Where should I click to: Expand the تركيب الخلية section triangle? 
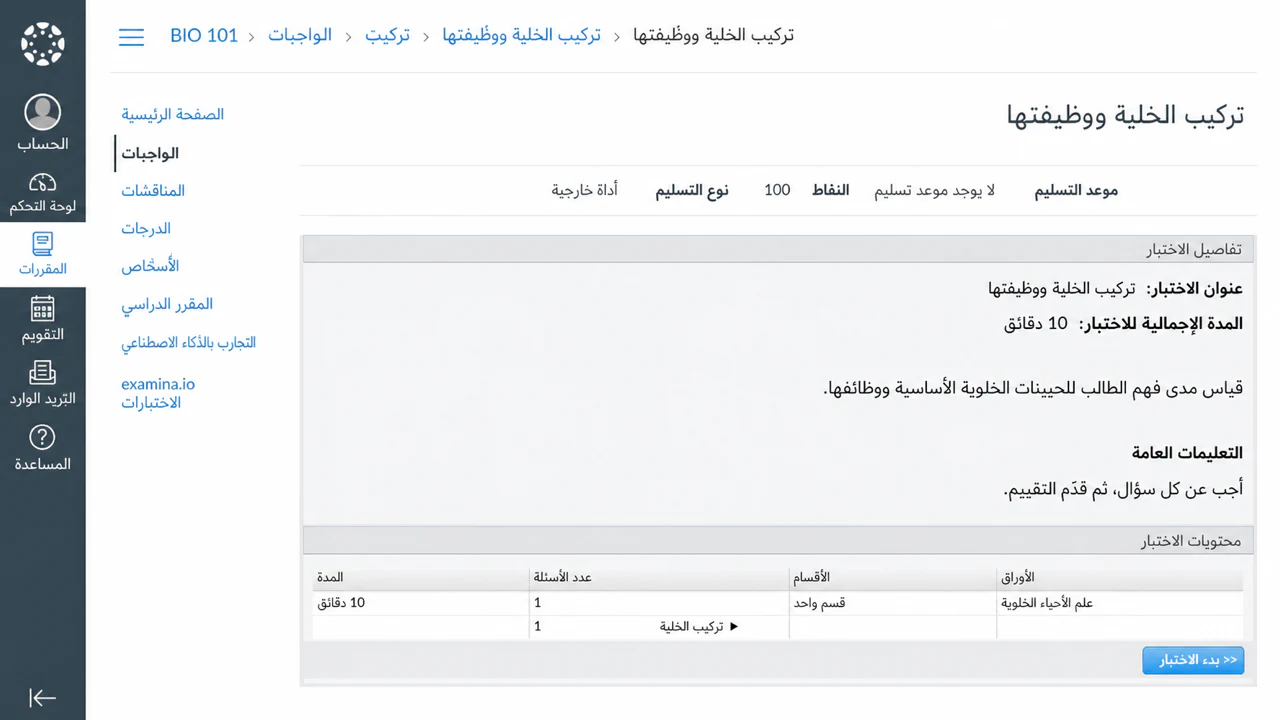click(x=734, y=627)
